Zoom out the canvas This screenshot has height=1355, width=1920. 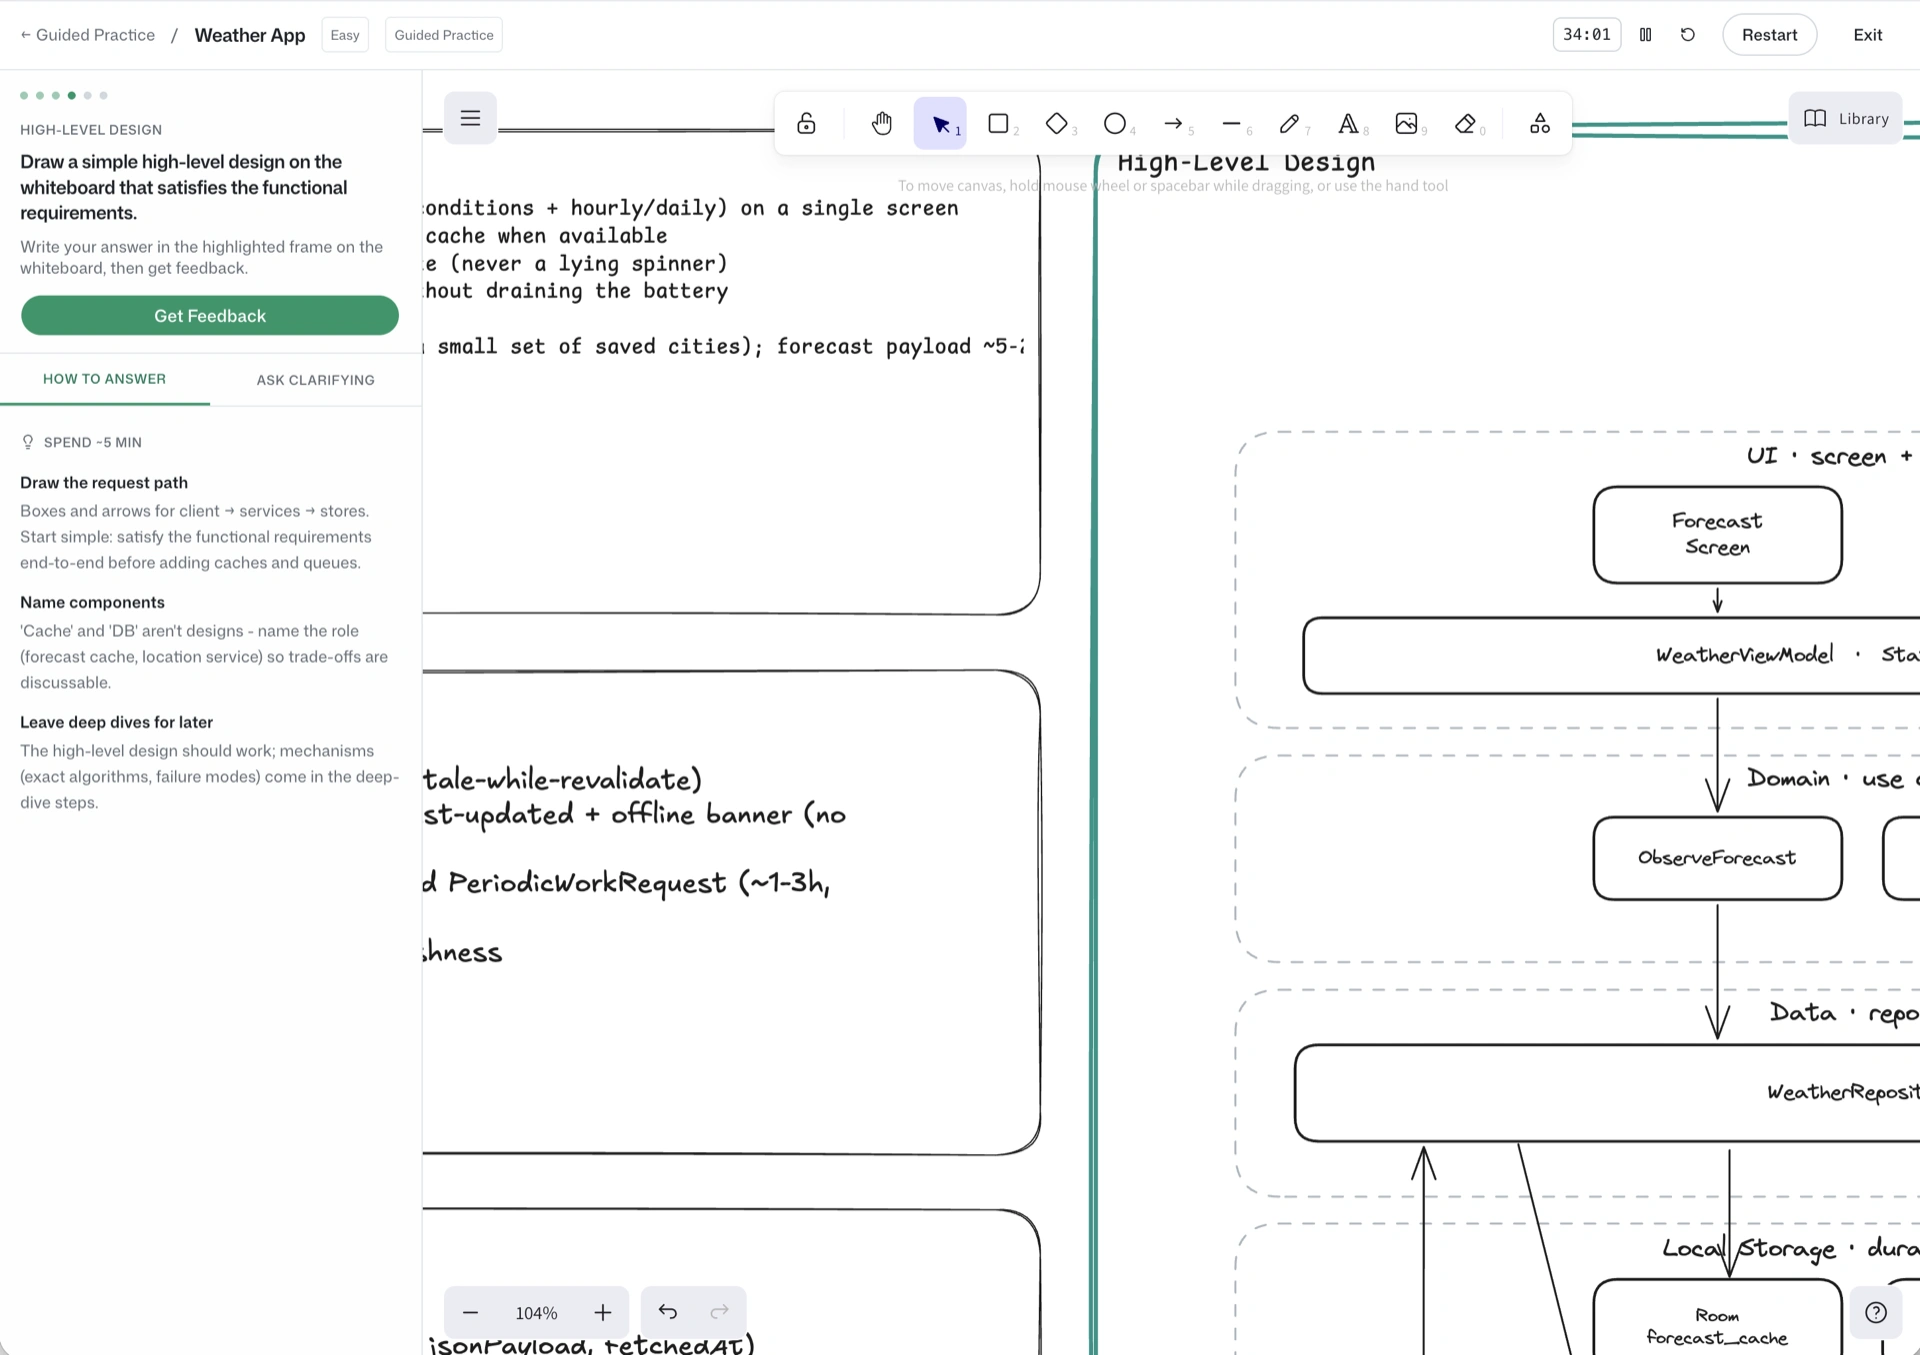click(470, 1312)
